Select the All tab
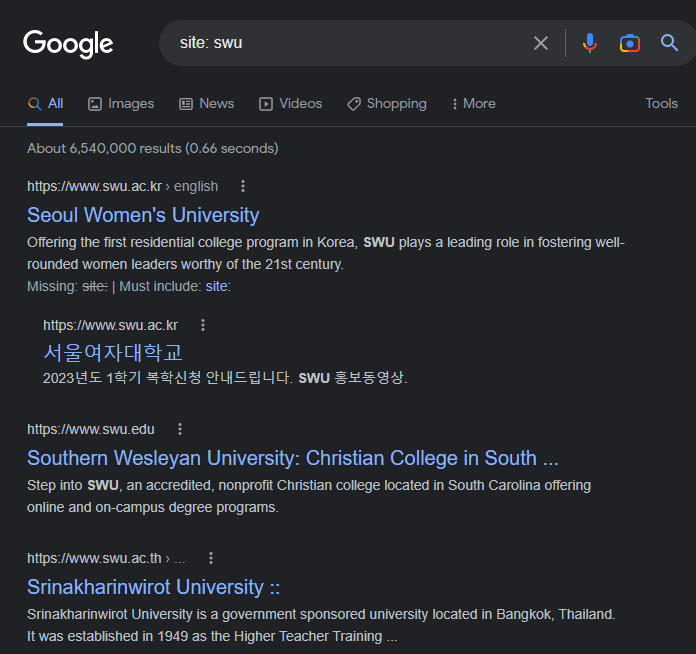 tap(45, 103)
